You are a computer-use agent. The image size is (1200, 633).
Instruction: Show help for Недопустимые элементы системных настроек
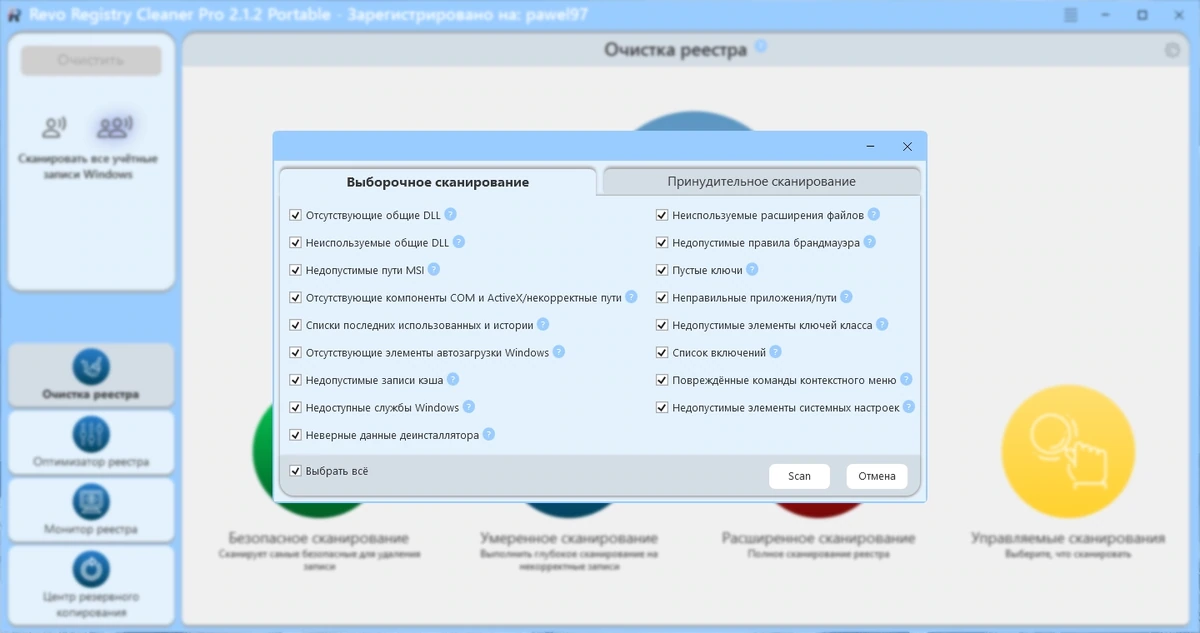pos(909,407)
